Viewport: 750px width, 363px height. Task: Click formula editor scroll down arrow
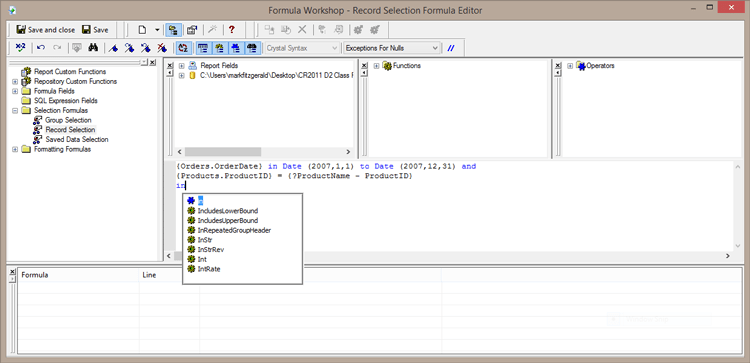(738, 245)
